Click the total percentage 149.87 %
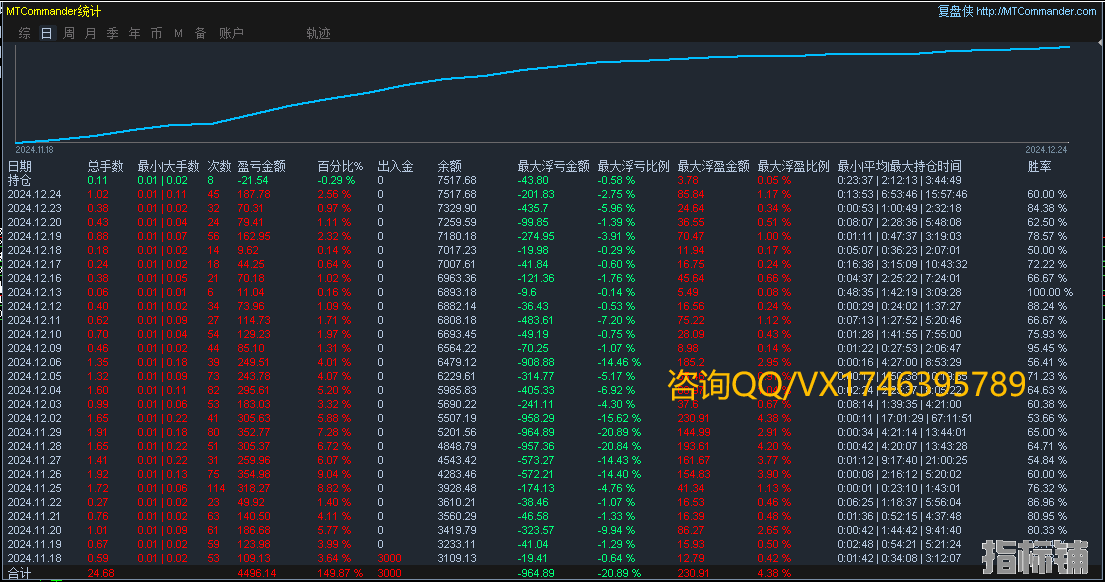The height and width of the screenshot is (582, 1105). pos(340,574)
